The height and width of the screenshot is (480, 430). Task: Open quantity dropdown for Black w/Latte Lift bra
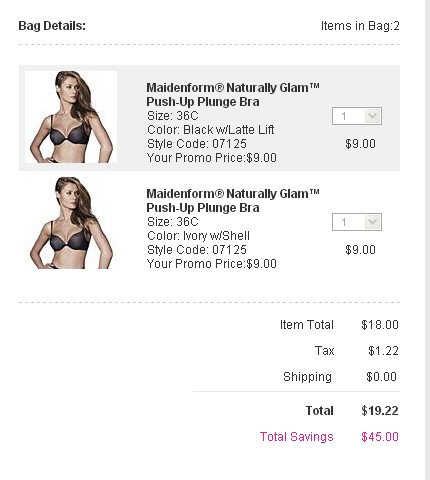[357, 116]
